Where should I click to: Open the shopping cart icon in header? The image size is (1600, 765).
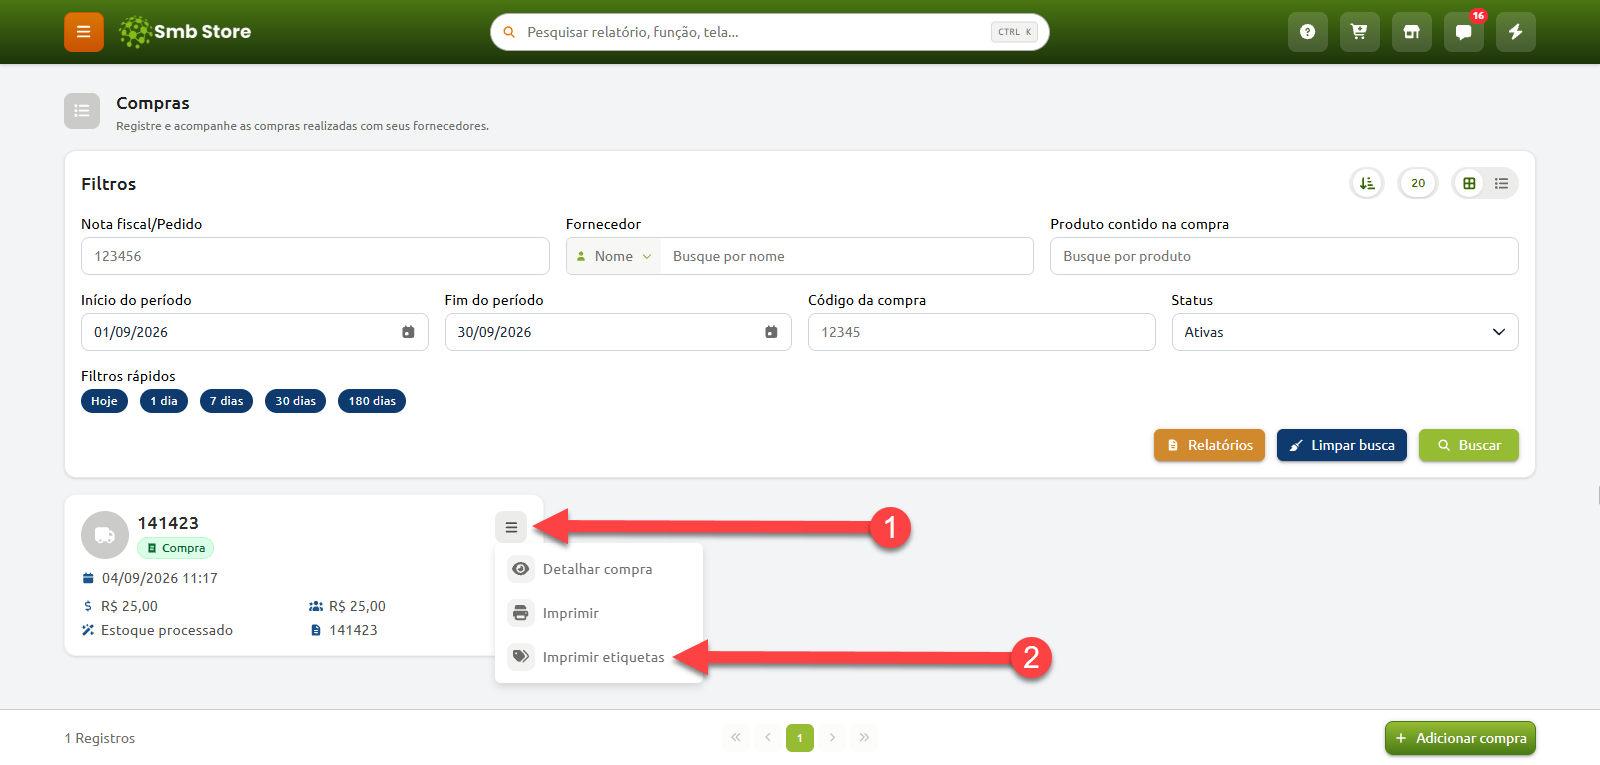(x=1360, y=32)
